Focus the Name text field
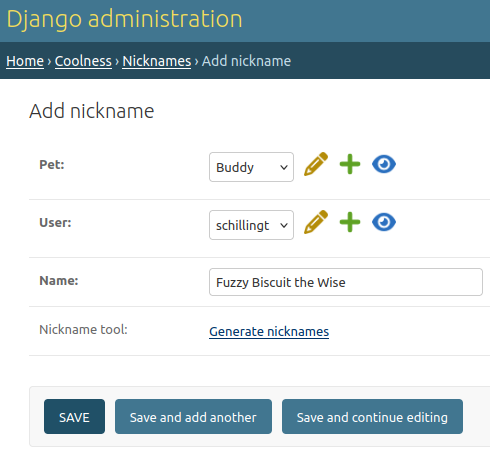 tap(346, 282)
